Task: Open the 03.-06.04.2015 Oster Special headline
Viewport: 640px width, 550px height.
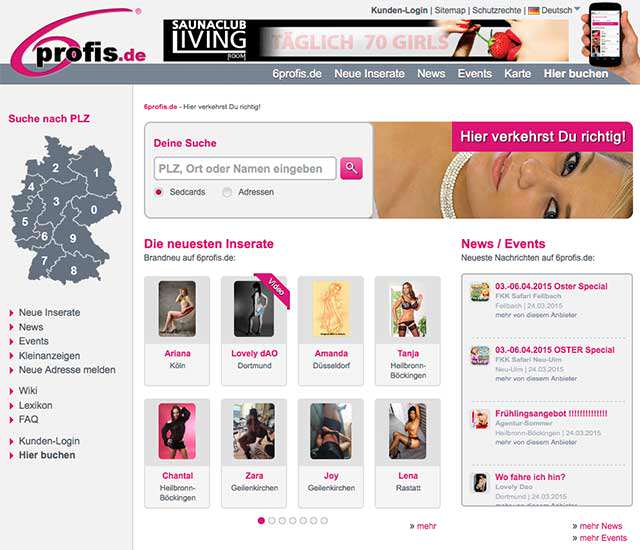Action: tap(551, 286)
